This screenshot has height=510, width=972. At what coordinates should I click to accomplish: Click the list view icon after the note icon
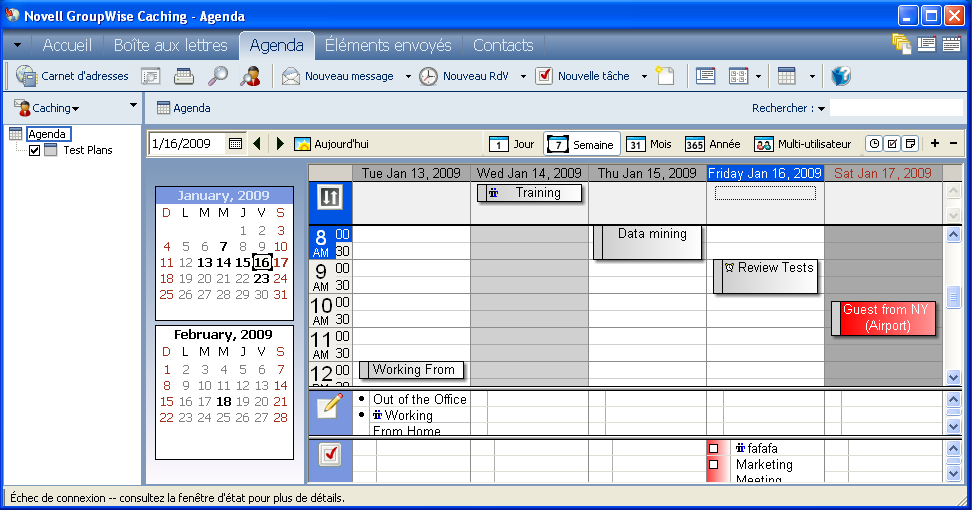pos(705,76)
